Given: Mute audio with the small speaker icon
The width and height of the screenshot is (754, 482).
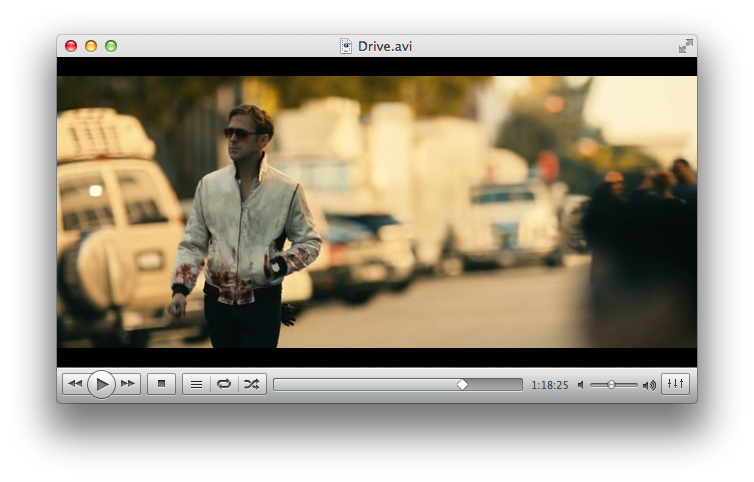Looking at the screenshot, I should (x=581, y=385).
